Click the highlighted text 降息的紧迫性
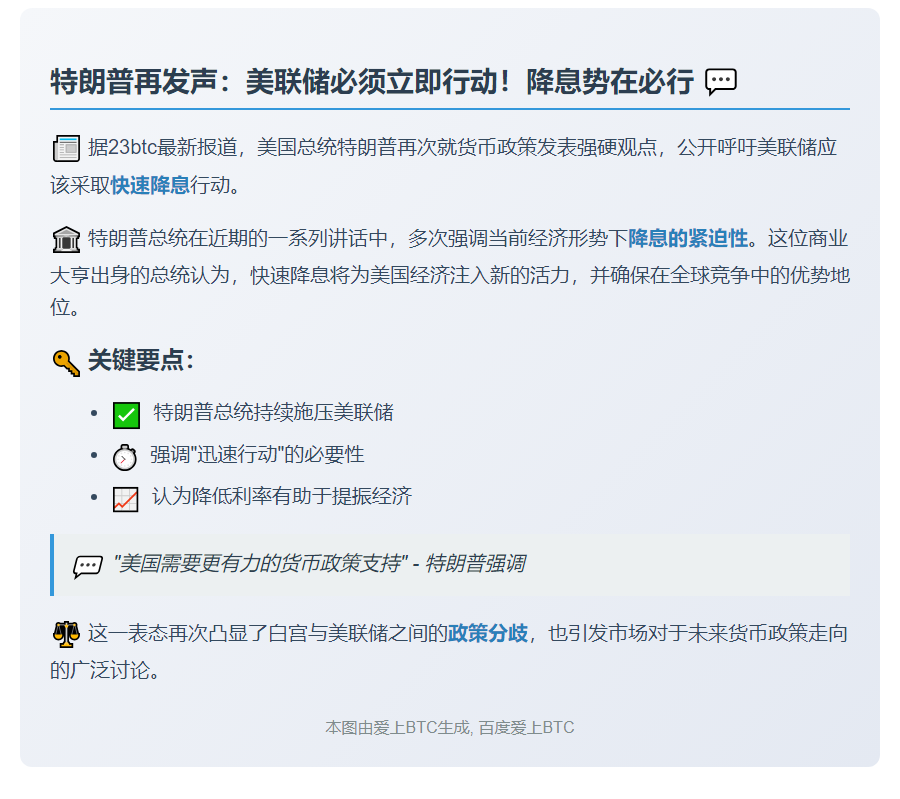This screenshot has height=799, width=900. 688,238
